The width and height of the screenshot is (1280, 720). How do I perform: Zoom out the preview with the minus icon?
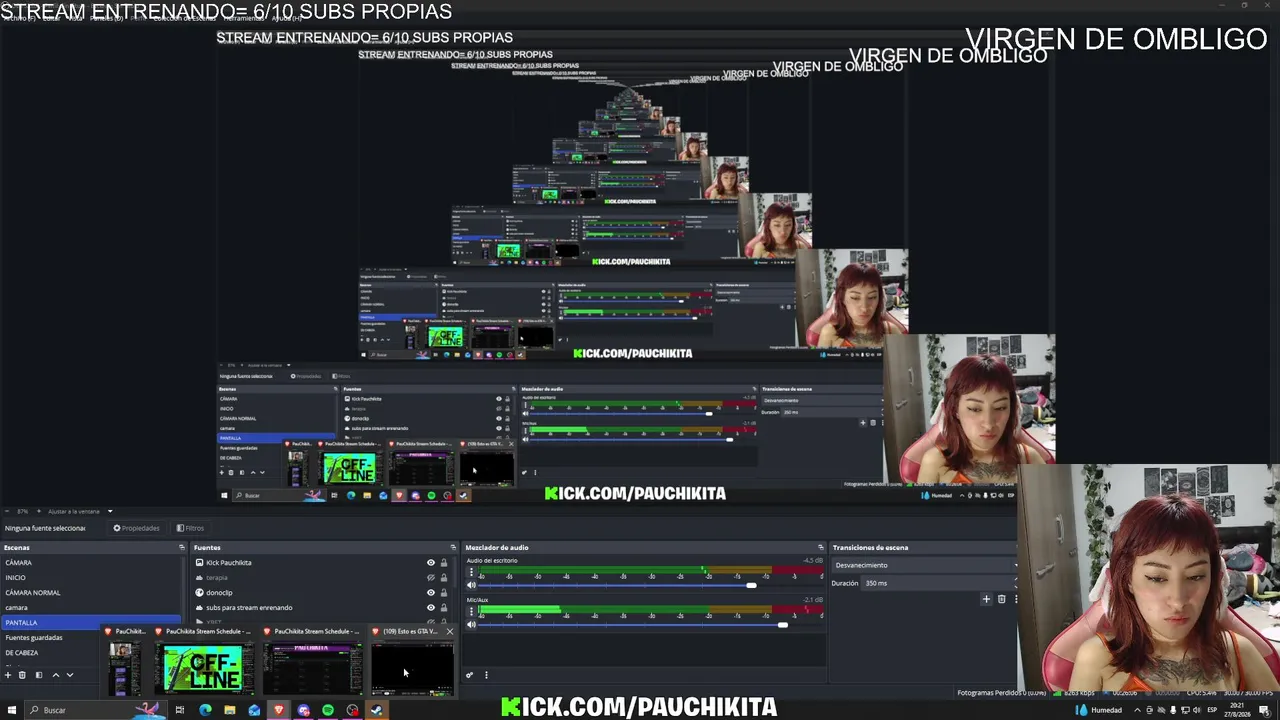pyautogui.click(x=5, y=511)
